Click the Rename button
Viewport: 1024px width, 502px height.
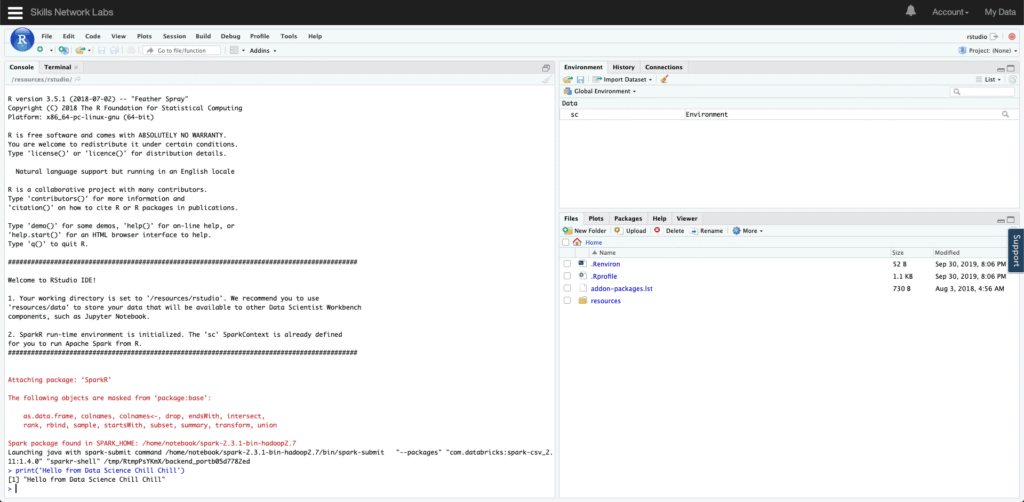pyautogui.click(x=707, y=230)
